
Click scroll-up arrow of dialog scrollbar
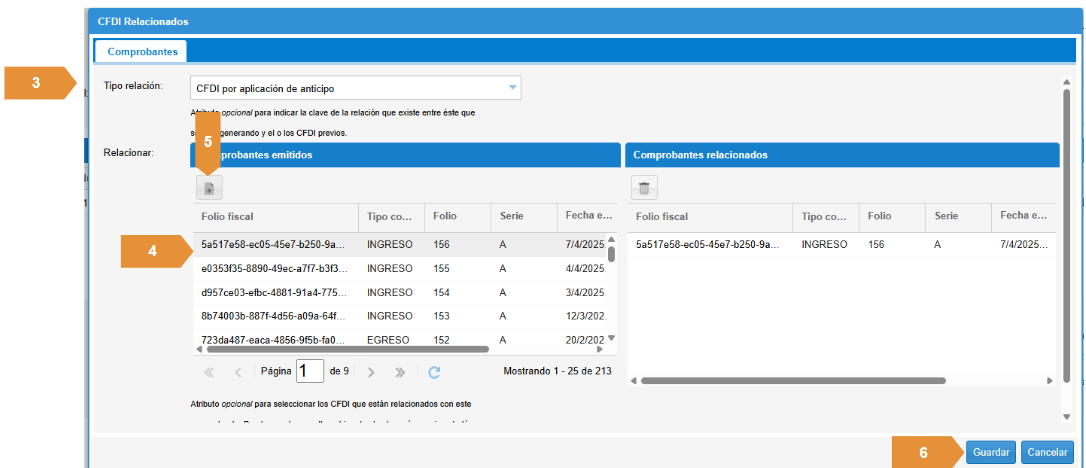pyautogui.click(x=1067, y=82)
